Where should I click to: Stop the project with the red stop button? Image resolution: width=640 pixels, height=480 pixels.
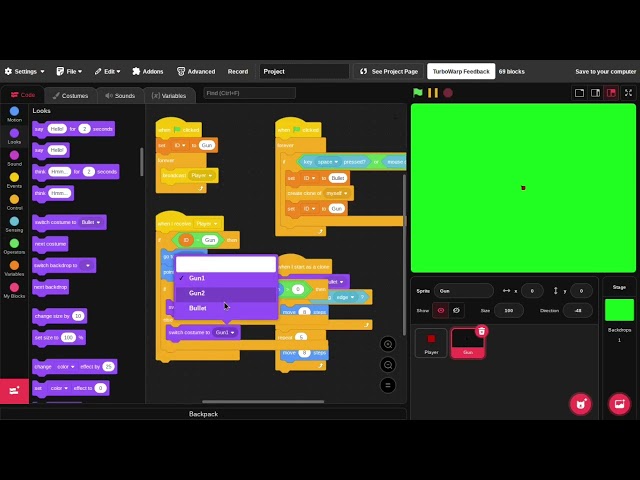(x=448, y=93)
